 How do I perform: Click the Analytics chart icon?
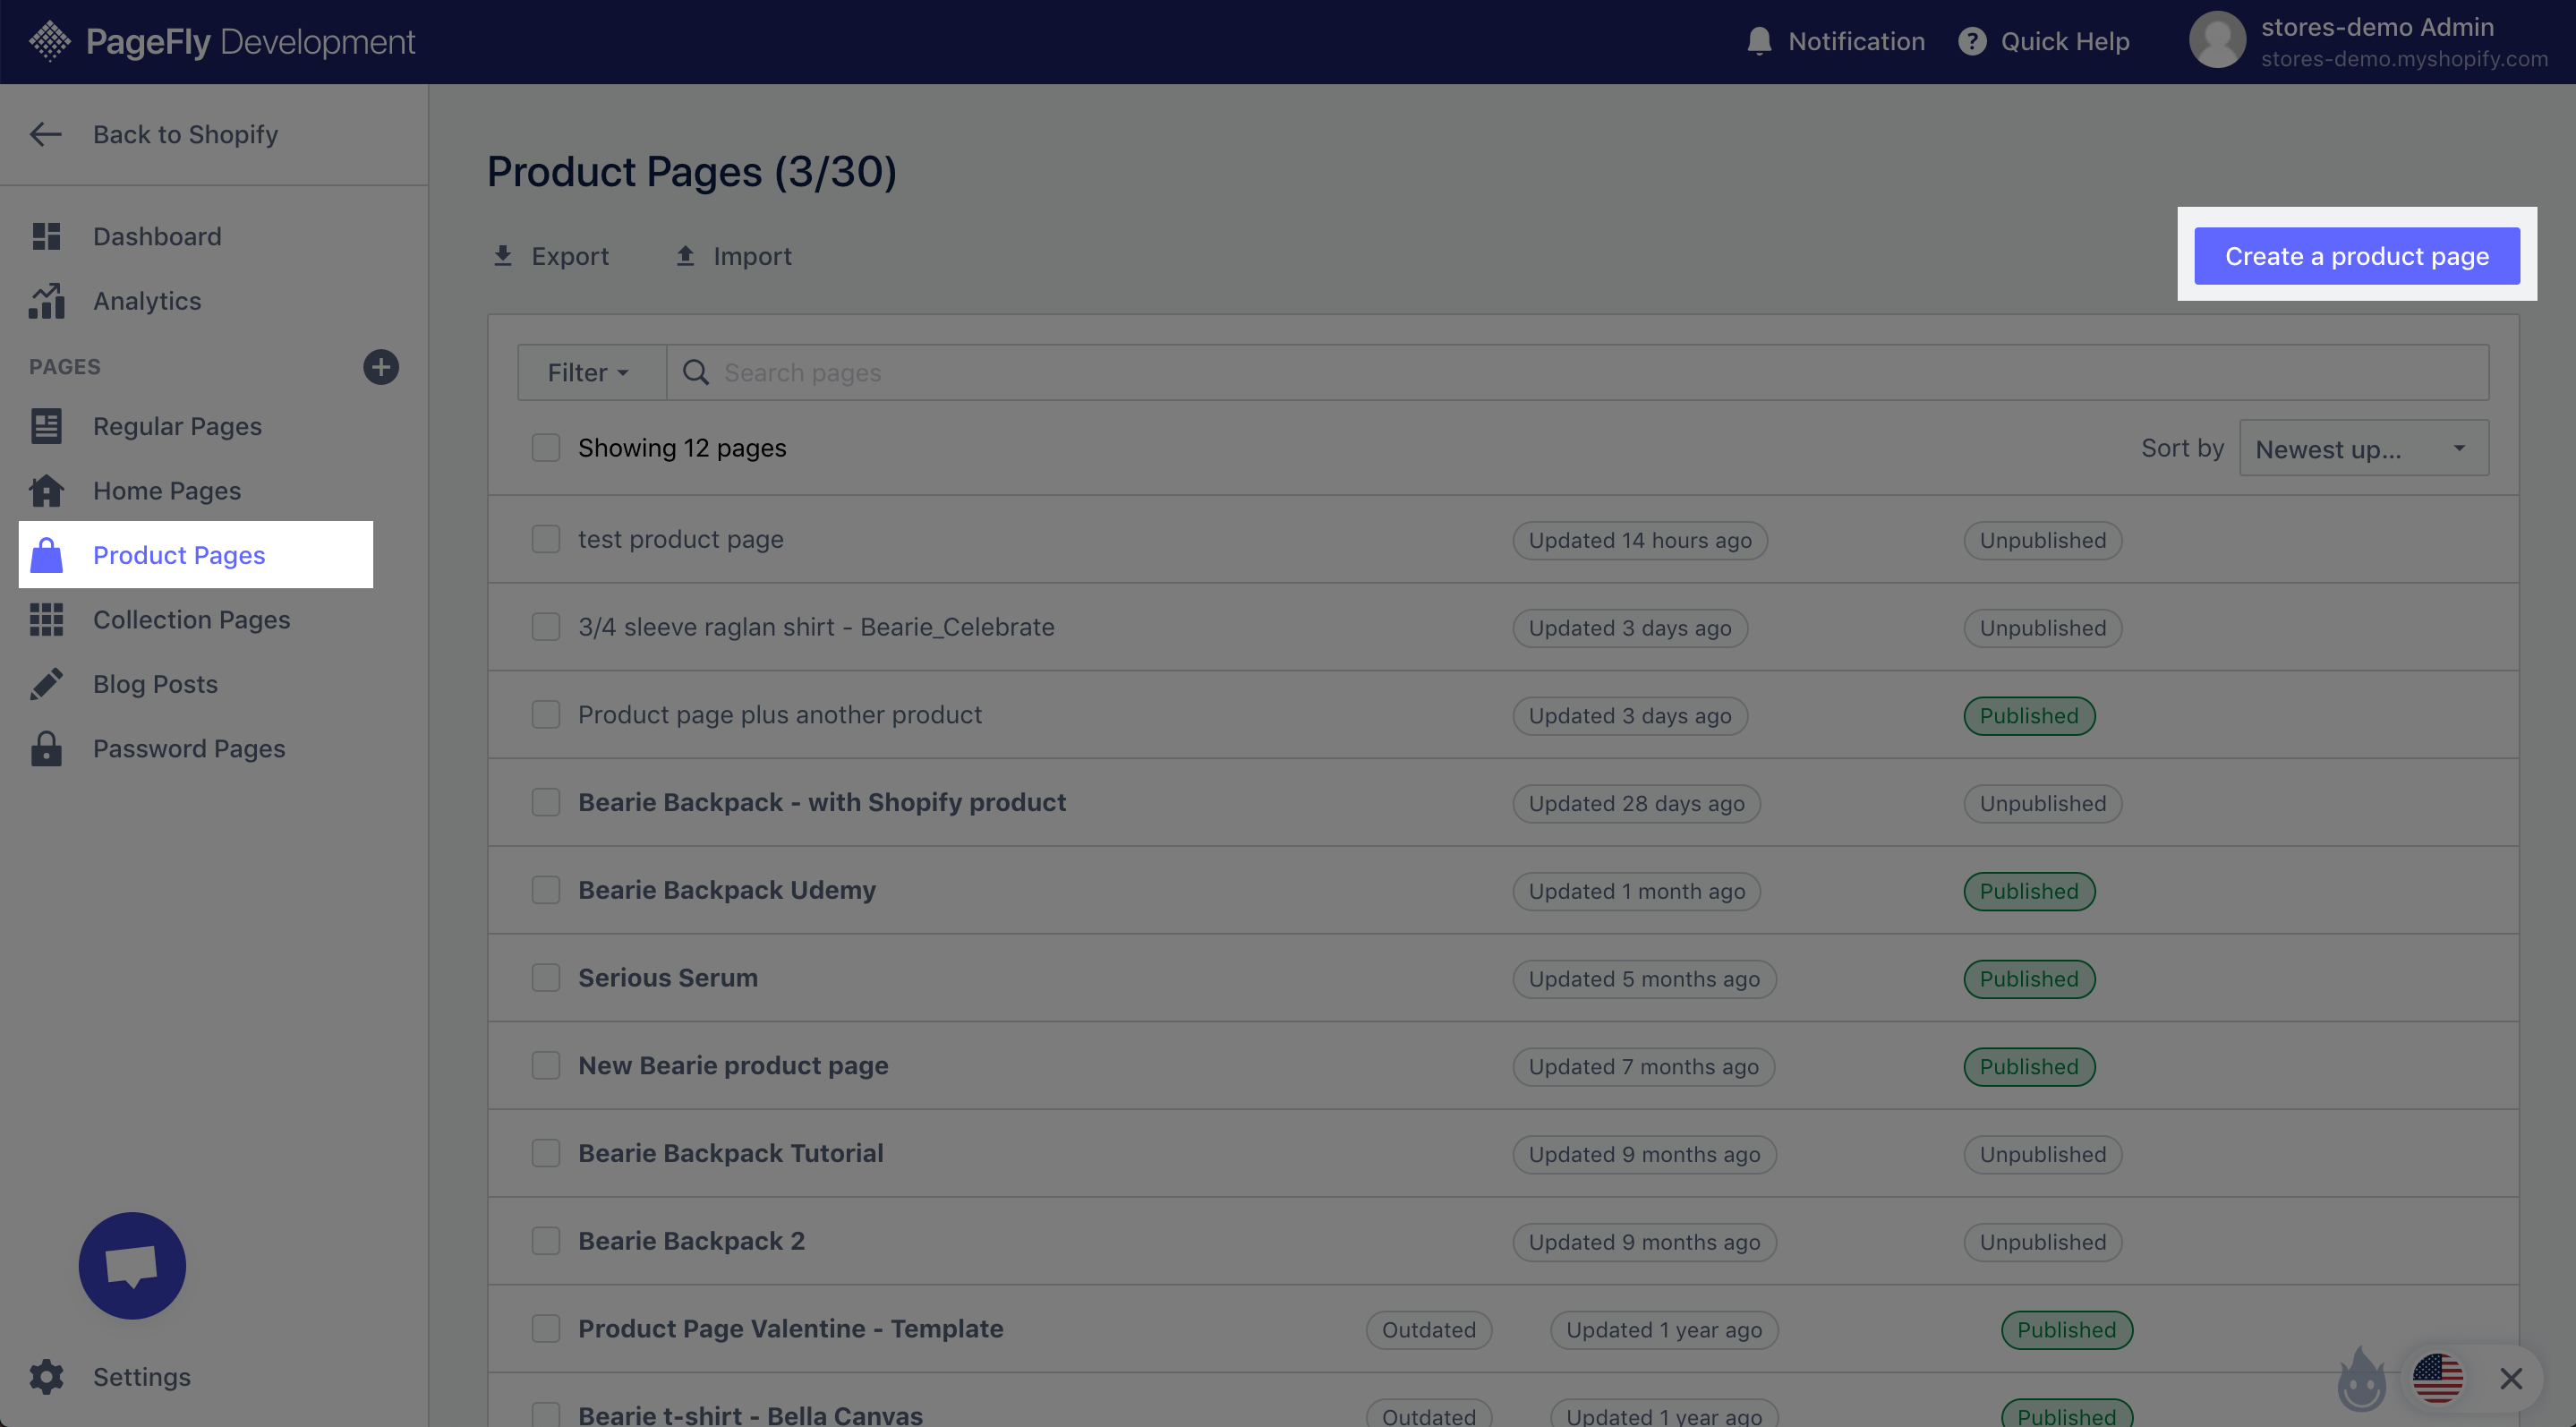(x=46, y=300)
